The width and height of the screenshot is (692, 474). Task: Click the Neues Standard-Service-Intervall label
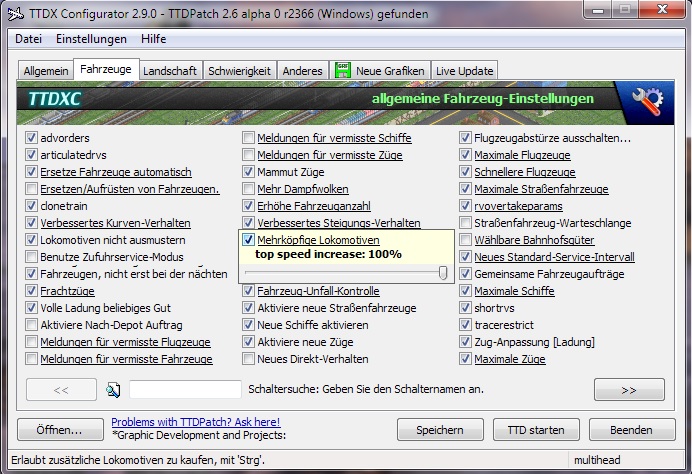coord(554,257)
